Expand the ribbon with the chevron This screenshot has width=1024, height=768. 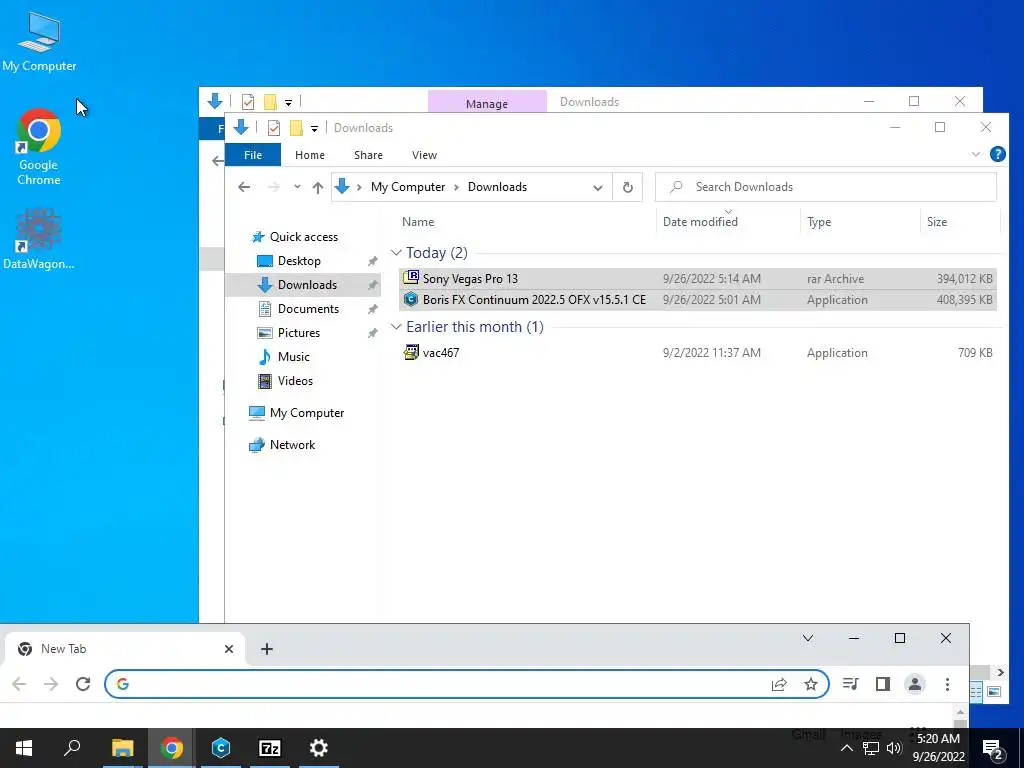(x=976, y=154)
